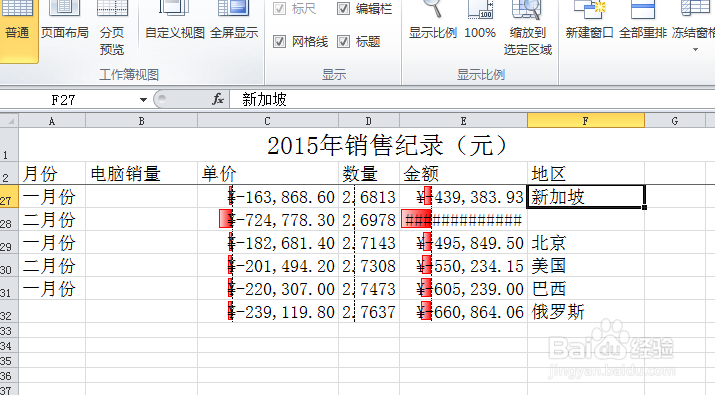
Task: Select row 32 header
Action: point(9,312)
